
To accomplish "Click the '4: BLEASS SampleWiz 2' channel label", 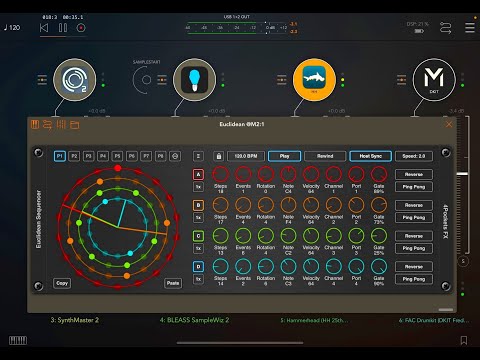I will pyautogui.click(x=194, y=320).
